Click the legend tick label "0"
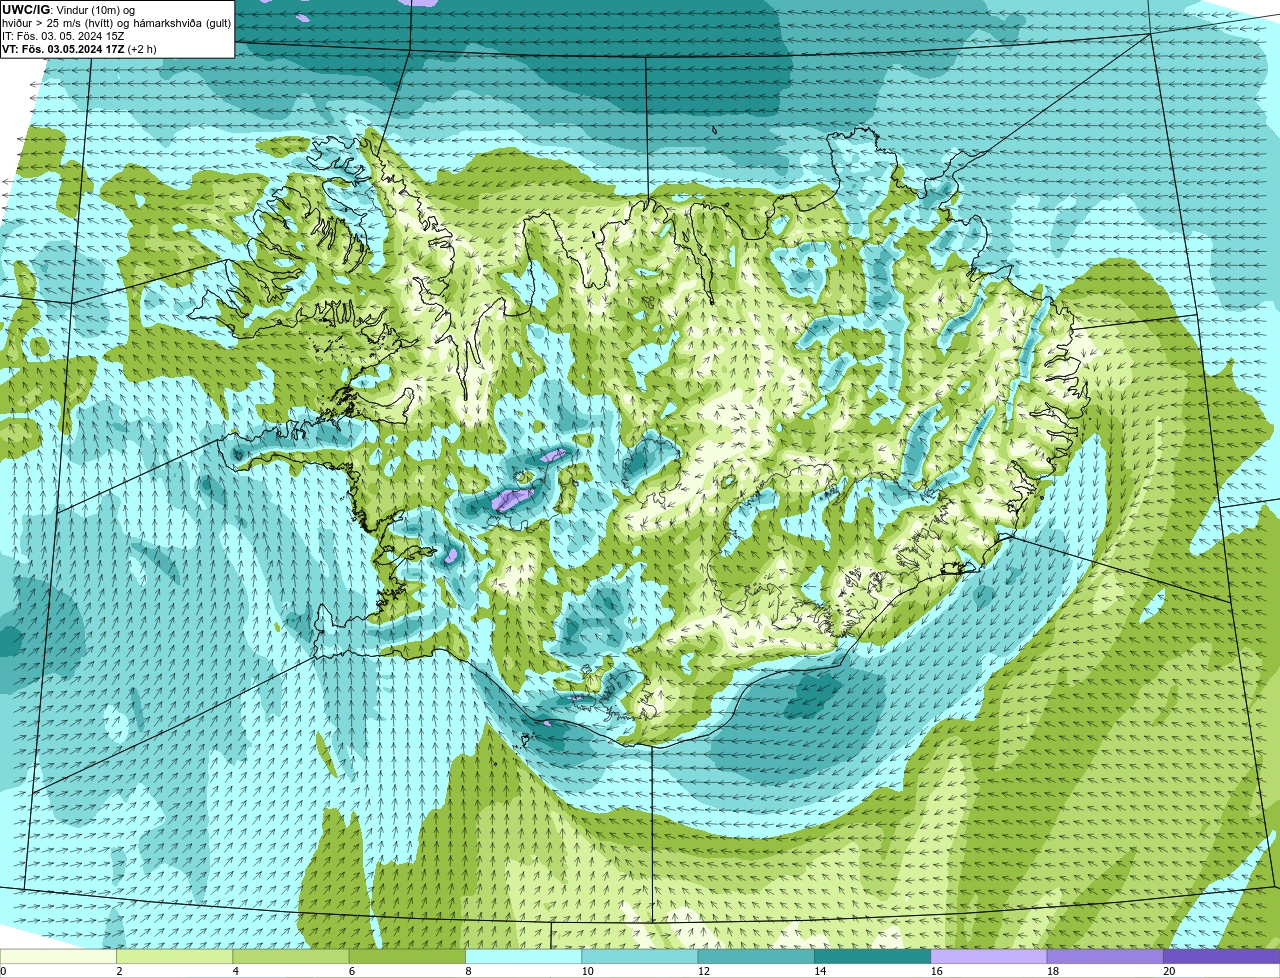 (x=3, y=971)
